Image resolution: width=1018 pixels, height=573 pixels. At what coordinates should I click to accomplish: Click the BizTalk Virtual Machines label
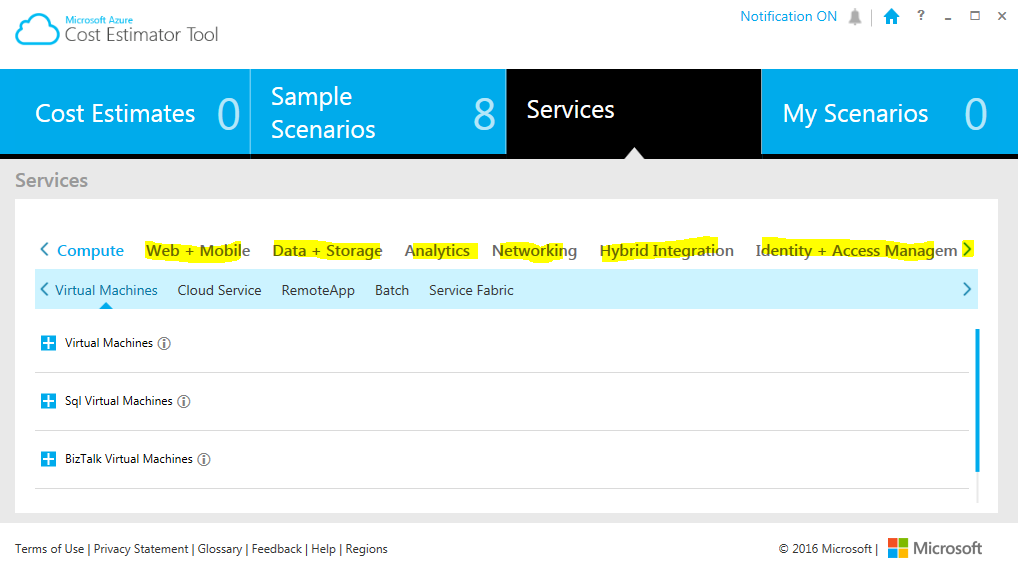pos(129,459)
